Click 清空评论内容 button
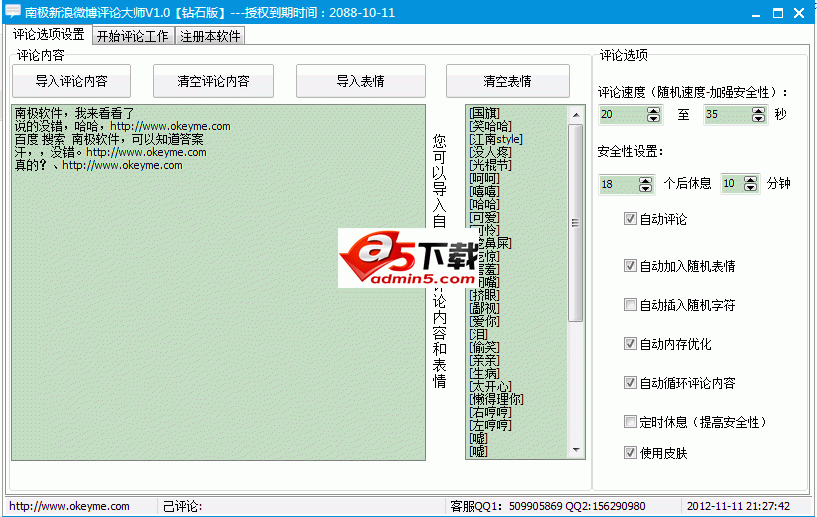Viewport: 817px width, 517px height. click(x=213, y=81)
